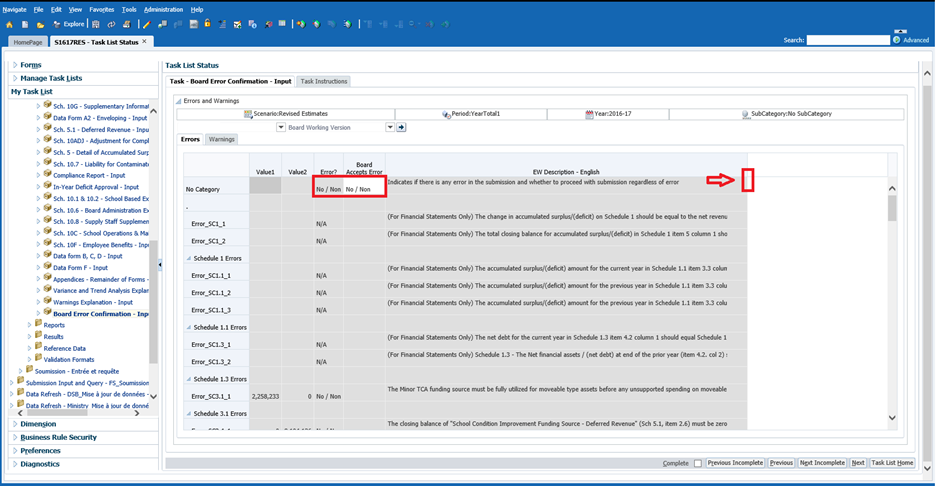The width and height of the screenshot is (936, 486).
Task: Click the task tree vertical scrollbar up arrow
Action: (153, 111)
